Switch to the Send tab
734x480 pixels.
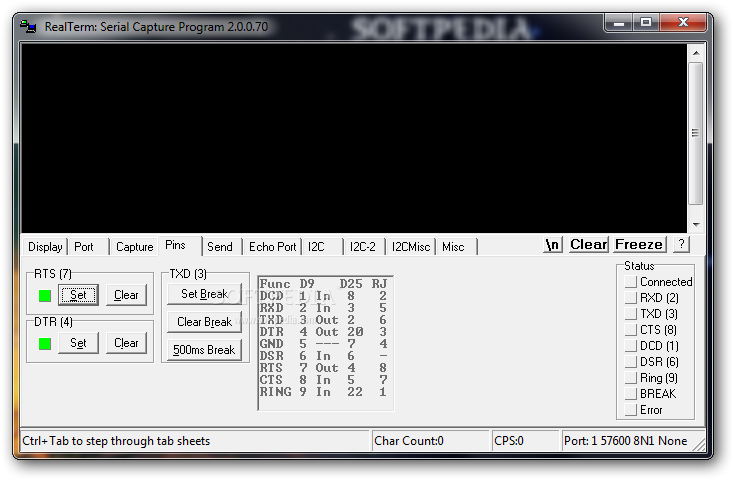222,247
